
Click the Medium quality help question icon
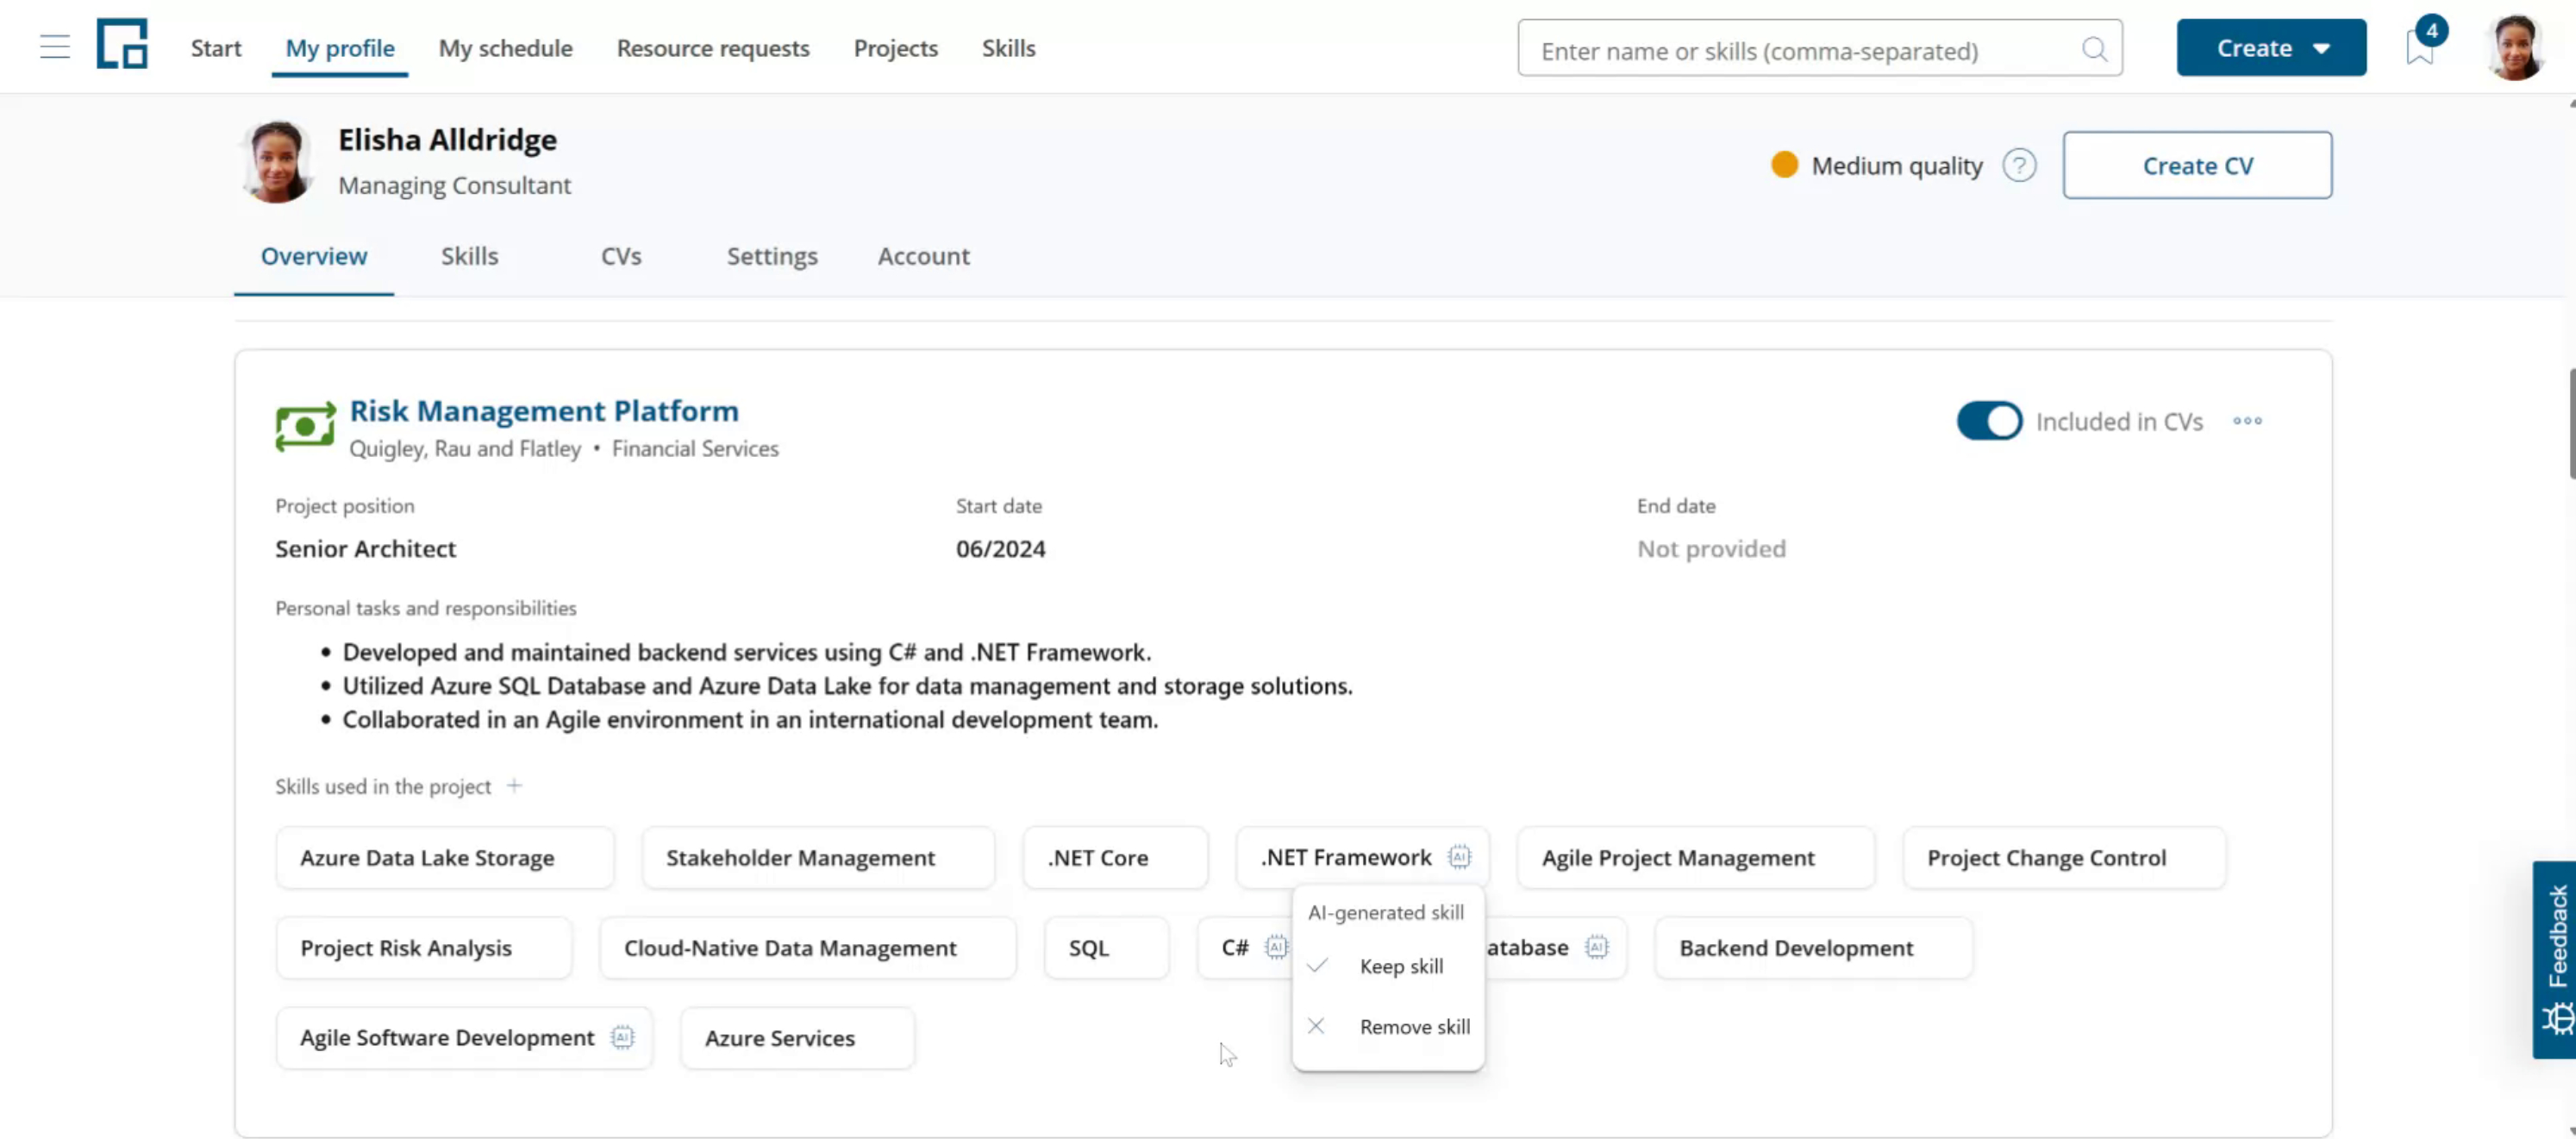2019,165
